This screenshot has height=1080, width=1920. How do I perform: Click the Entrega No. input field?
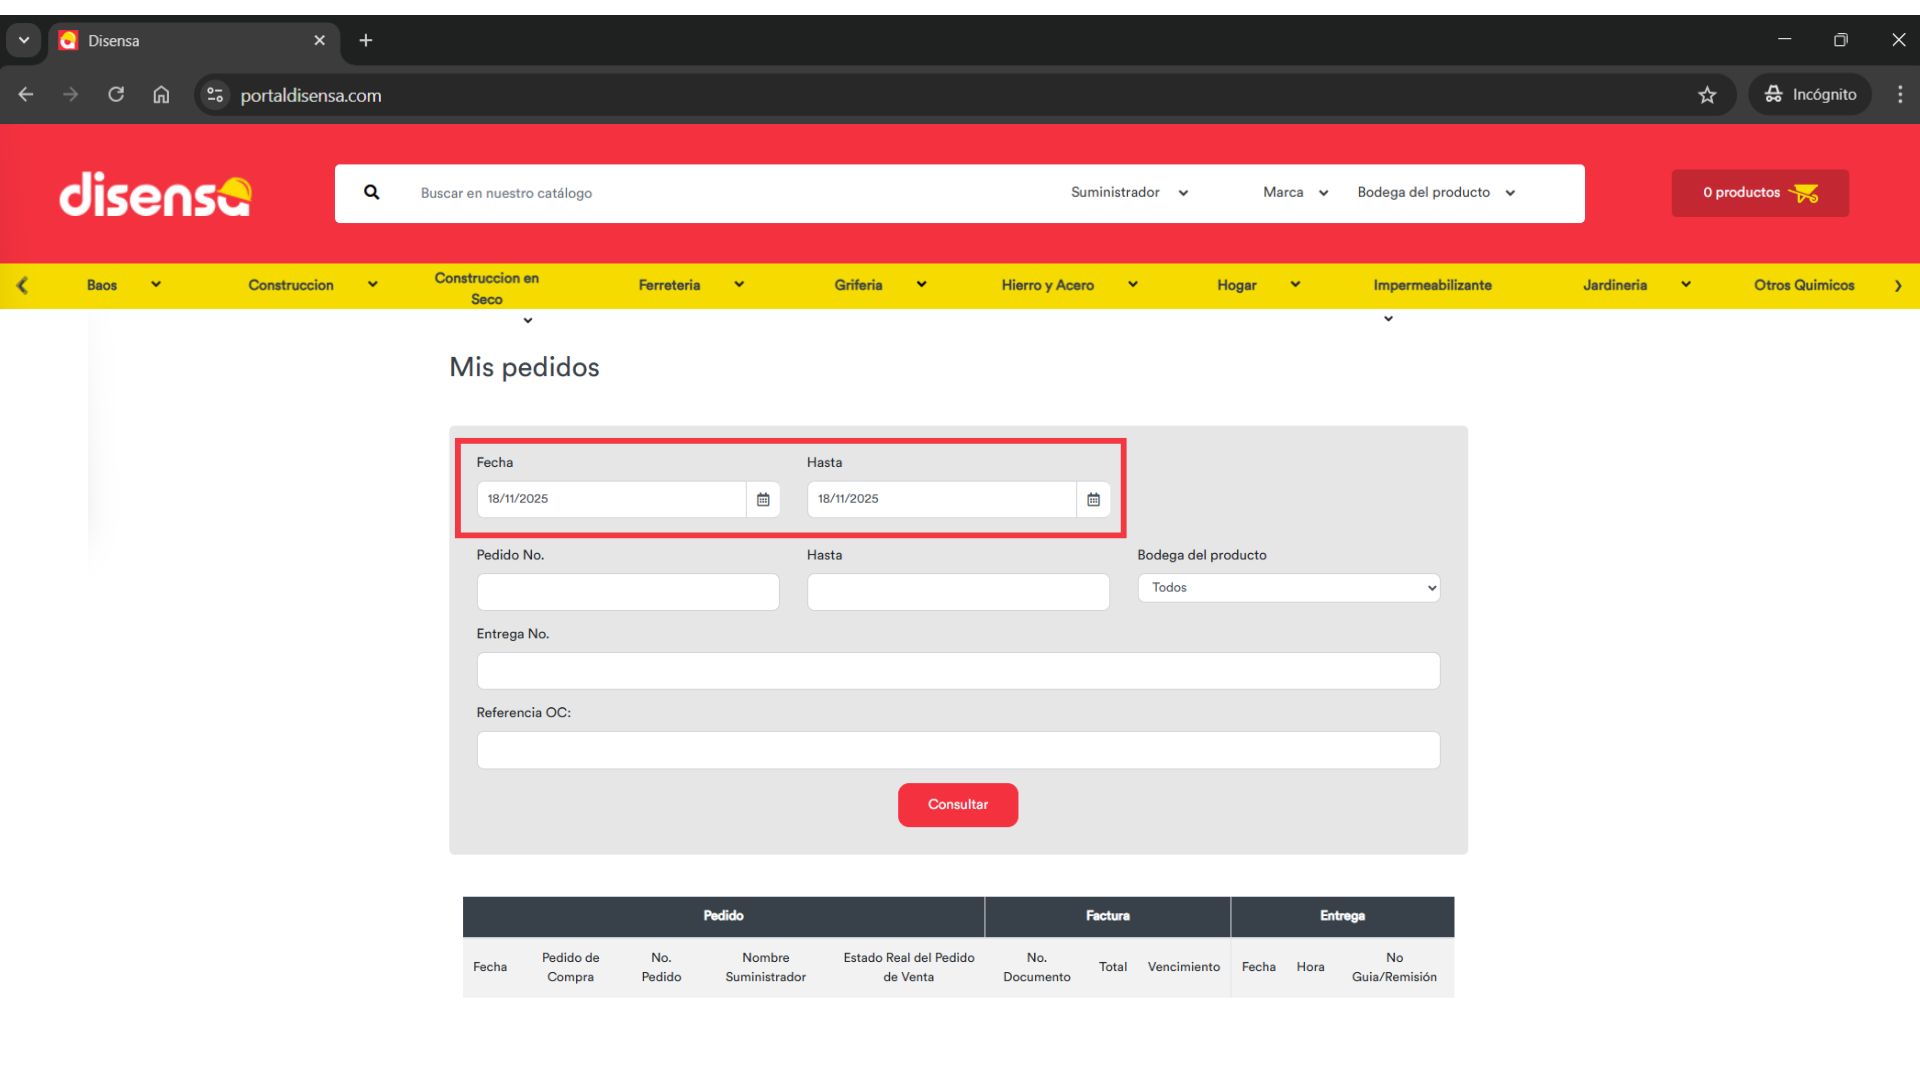click(x=957, y=671)
